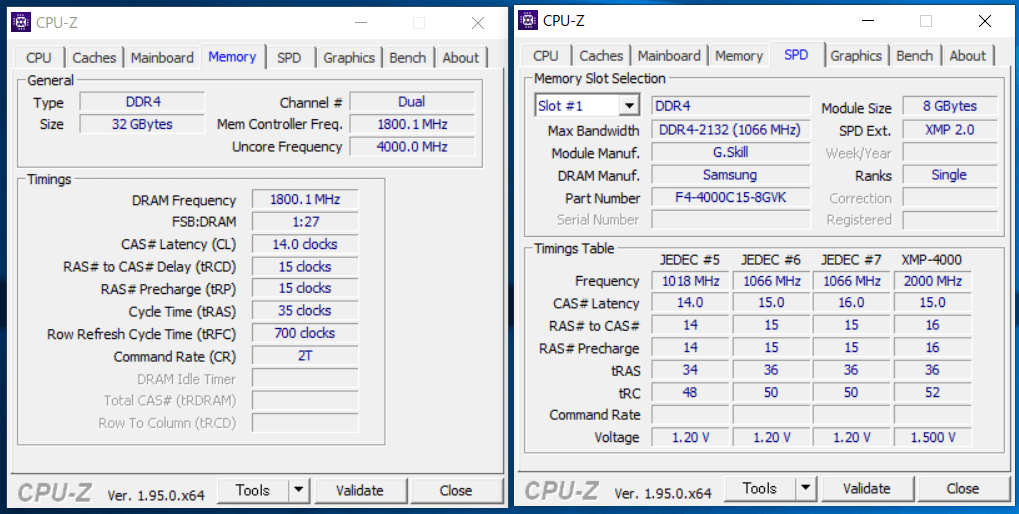Image resolution: width=1019 pixels, height=514 pixels.
Task: Select Mainboard tab in left window
Action: pyautogui.click(x=162, y=58)
